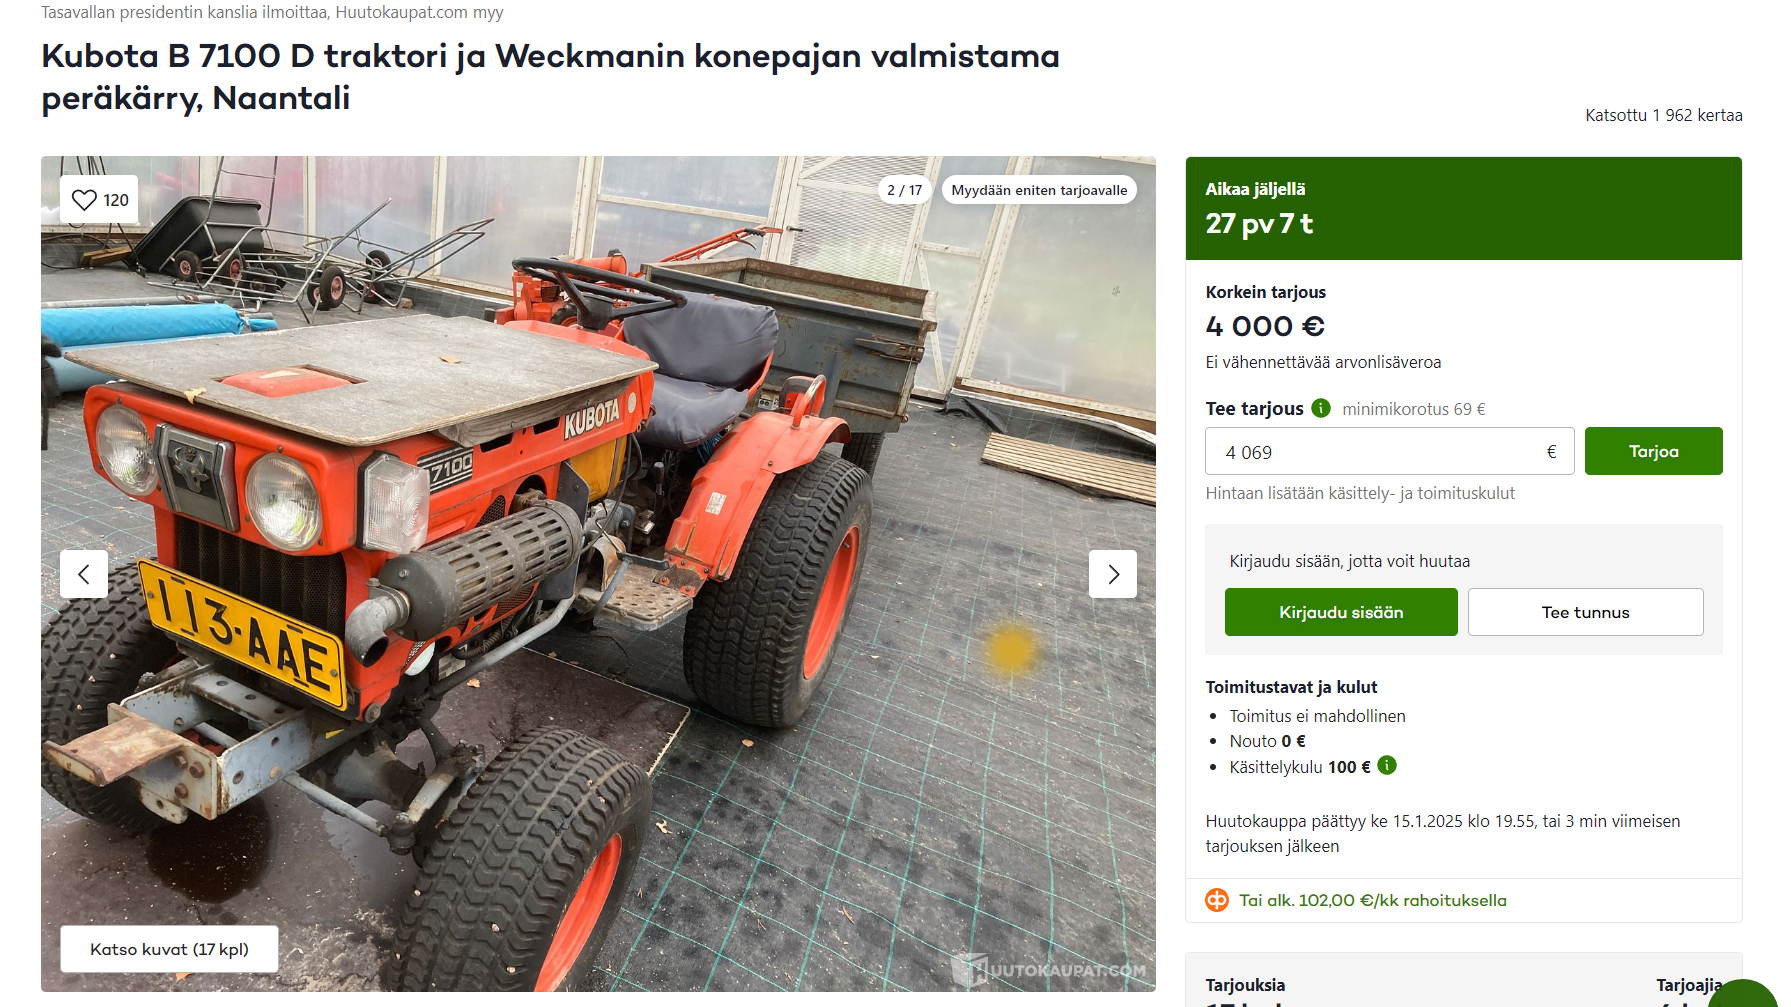Go to previous photo with left arrow
Screen dimensions: 1791x1007
(84, 574)
